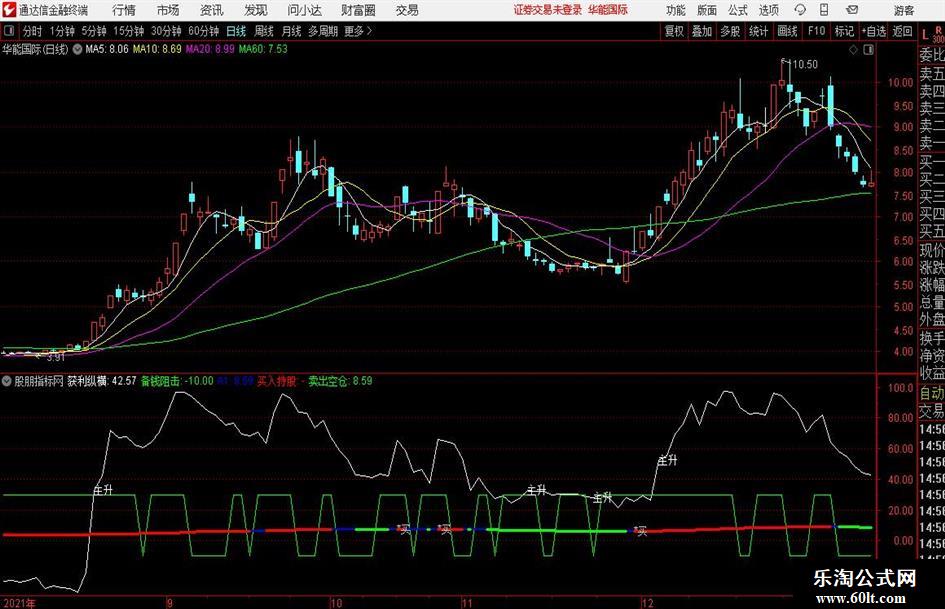Switch to the 1分钟 period tab
This screenshot has height=609, width=945.
coord(62,31)
